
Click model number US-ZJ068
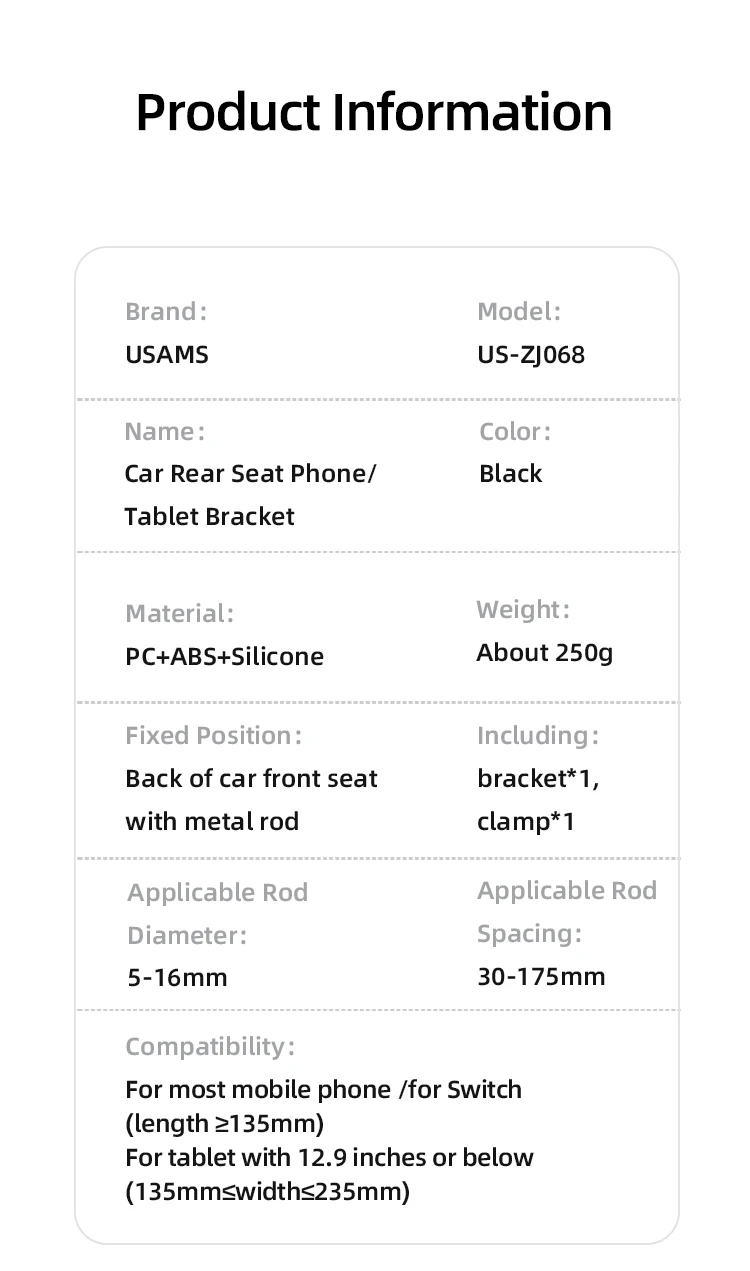click(531, 354)
